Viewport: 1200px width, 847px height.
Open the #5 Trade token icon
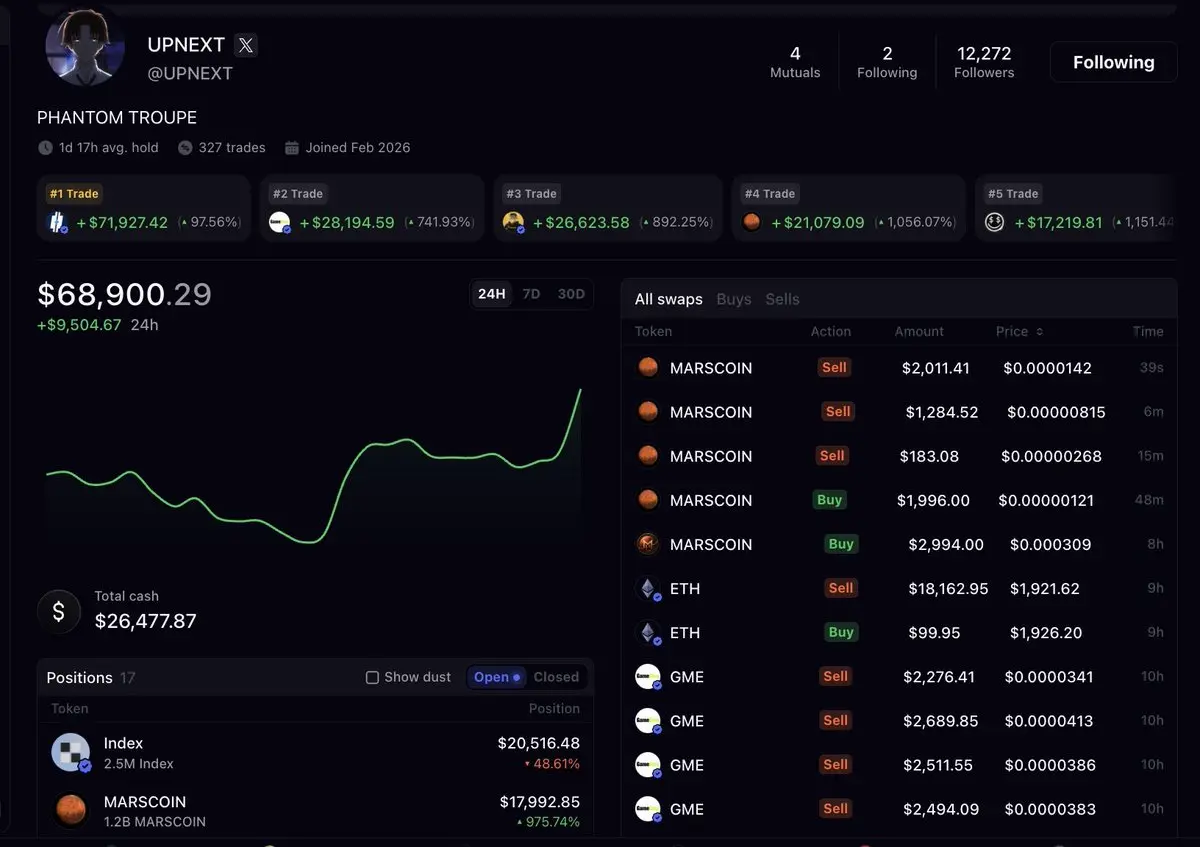994,222
